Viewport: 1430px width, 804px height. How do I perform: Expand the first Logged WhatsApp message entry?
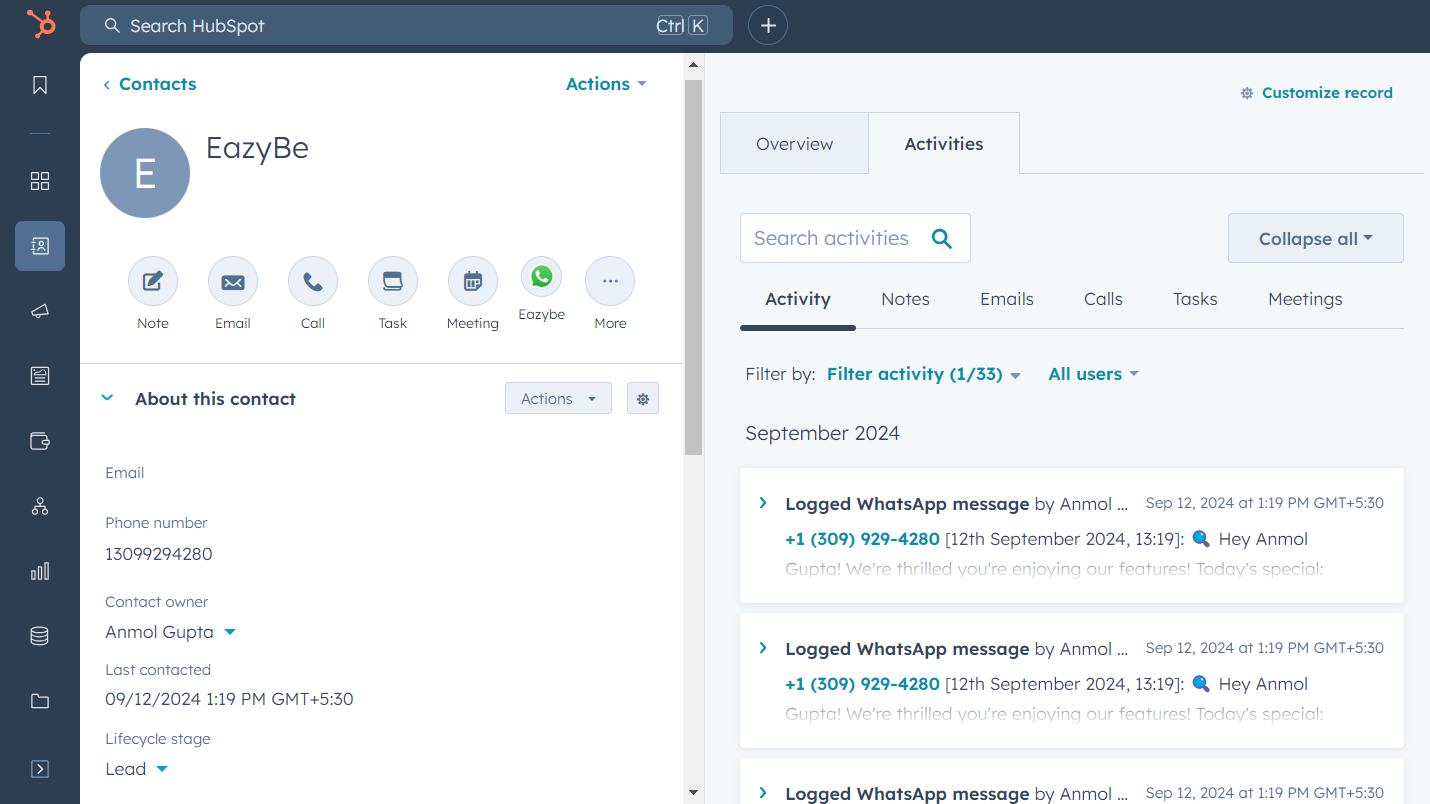[763, 503]
